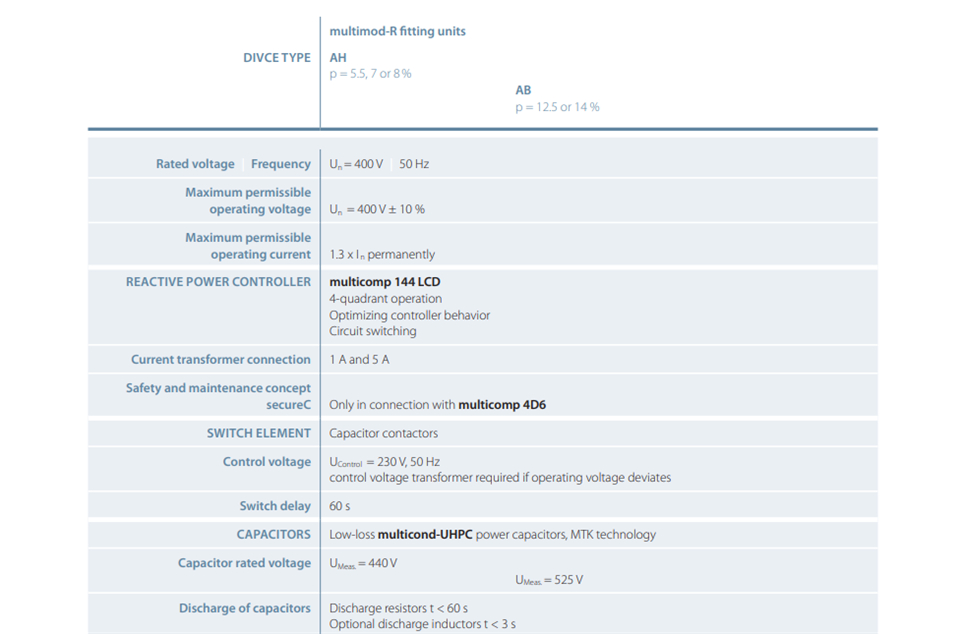Click the 'Rated voltage' label
The height and width of the screenshot is (634, 960).
[195, 164]
